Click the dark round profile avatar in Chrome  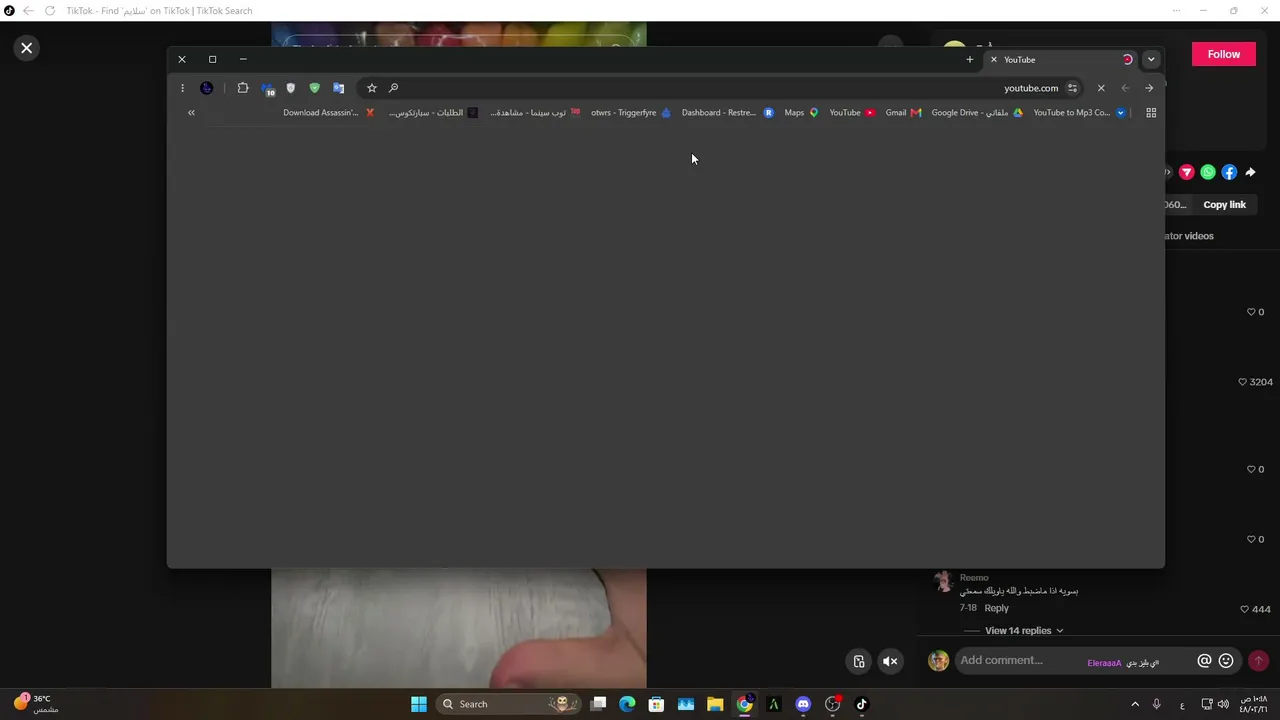coord(207,88)
